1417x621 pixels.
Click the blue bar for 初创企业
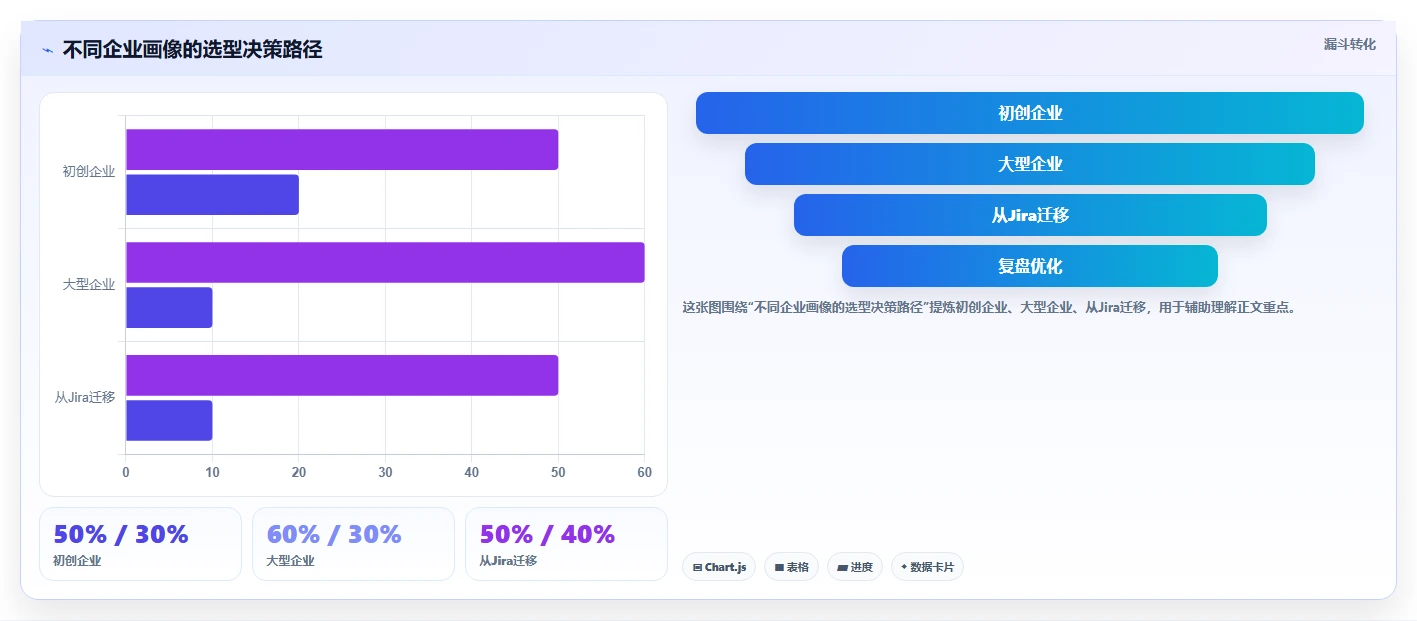[212, 194]
